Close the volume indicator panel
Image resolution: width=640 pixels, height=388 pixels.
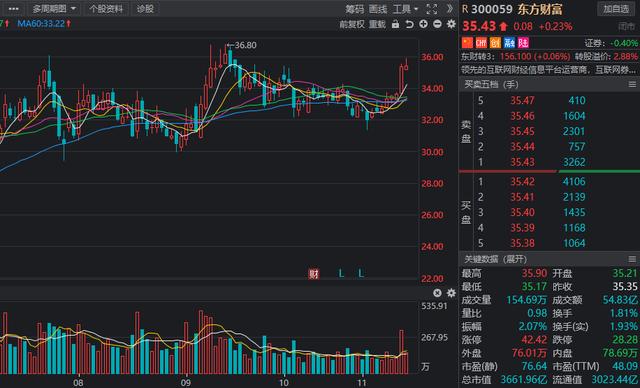437,293
